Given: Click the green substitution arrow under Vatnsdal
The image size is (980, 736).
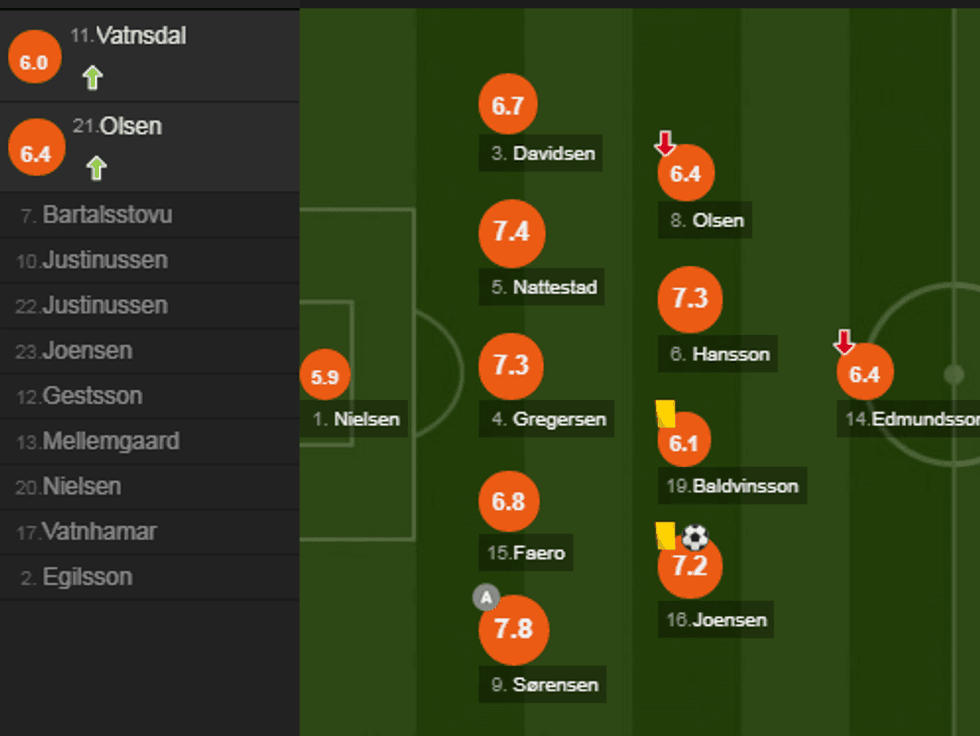Looking at the screenshot, I should (93, 77).
